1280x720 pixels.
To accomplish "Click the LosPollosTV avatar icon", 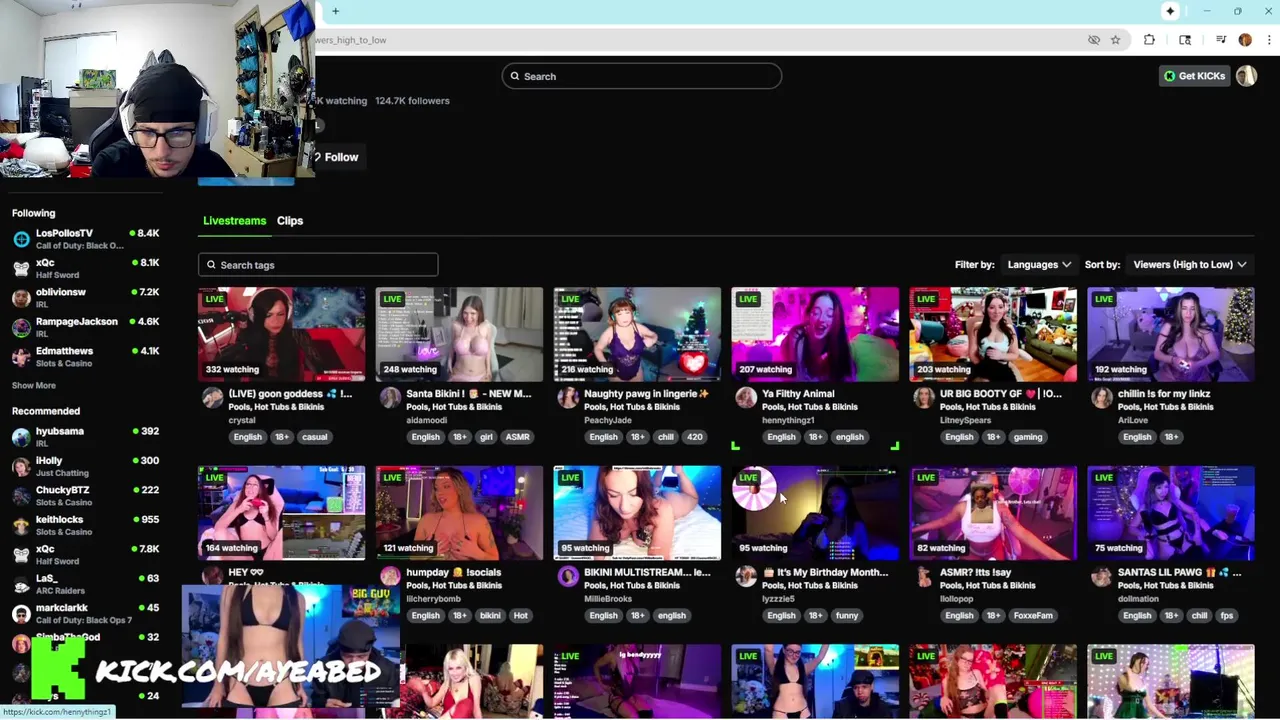I will tap(21, 239).
